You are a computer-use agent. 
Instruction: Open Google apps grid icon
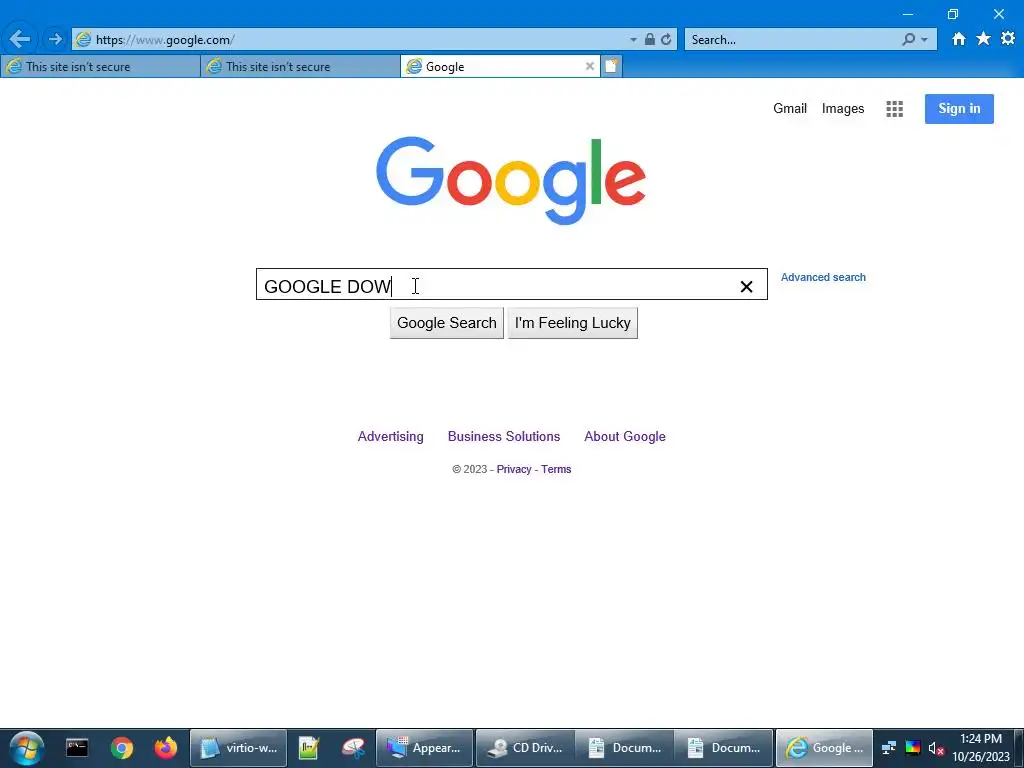[x=894, y=109]
